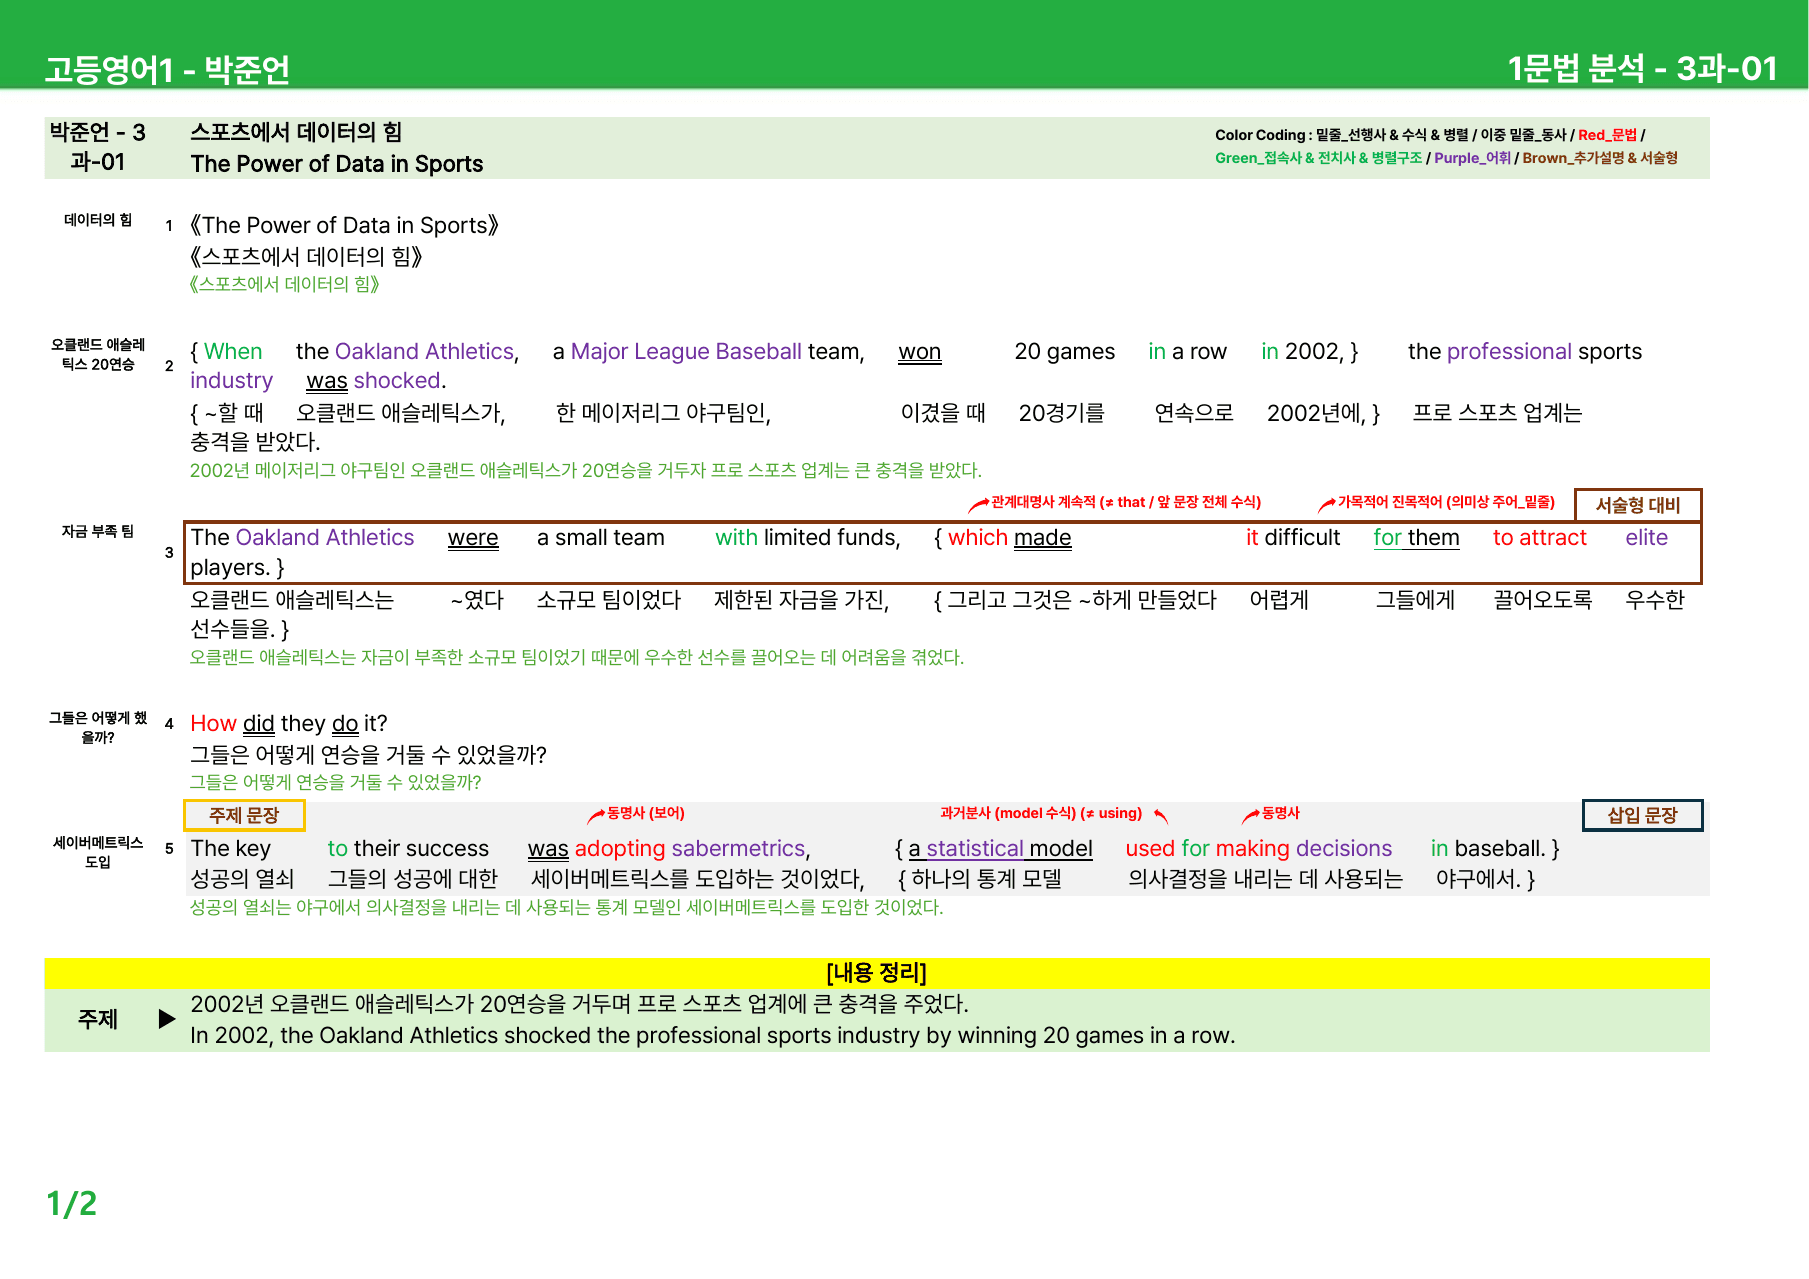Image resolution: width=1809 pixels, height=1279 pixels.
Task: Click phrase used for making decisions
Action: click(1259, 849)
